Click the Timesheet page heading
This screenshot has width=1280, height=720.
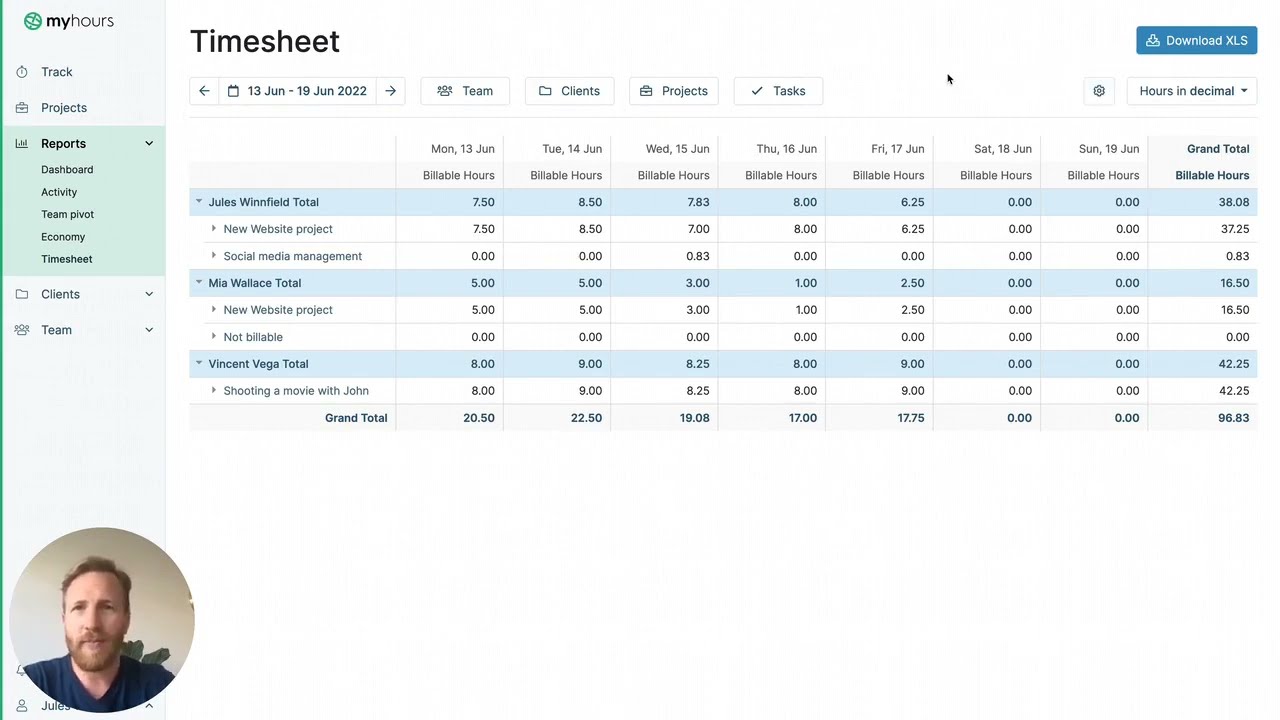(265, 41)
